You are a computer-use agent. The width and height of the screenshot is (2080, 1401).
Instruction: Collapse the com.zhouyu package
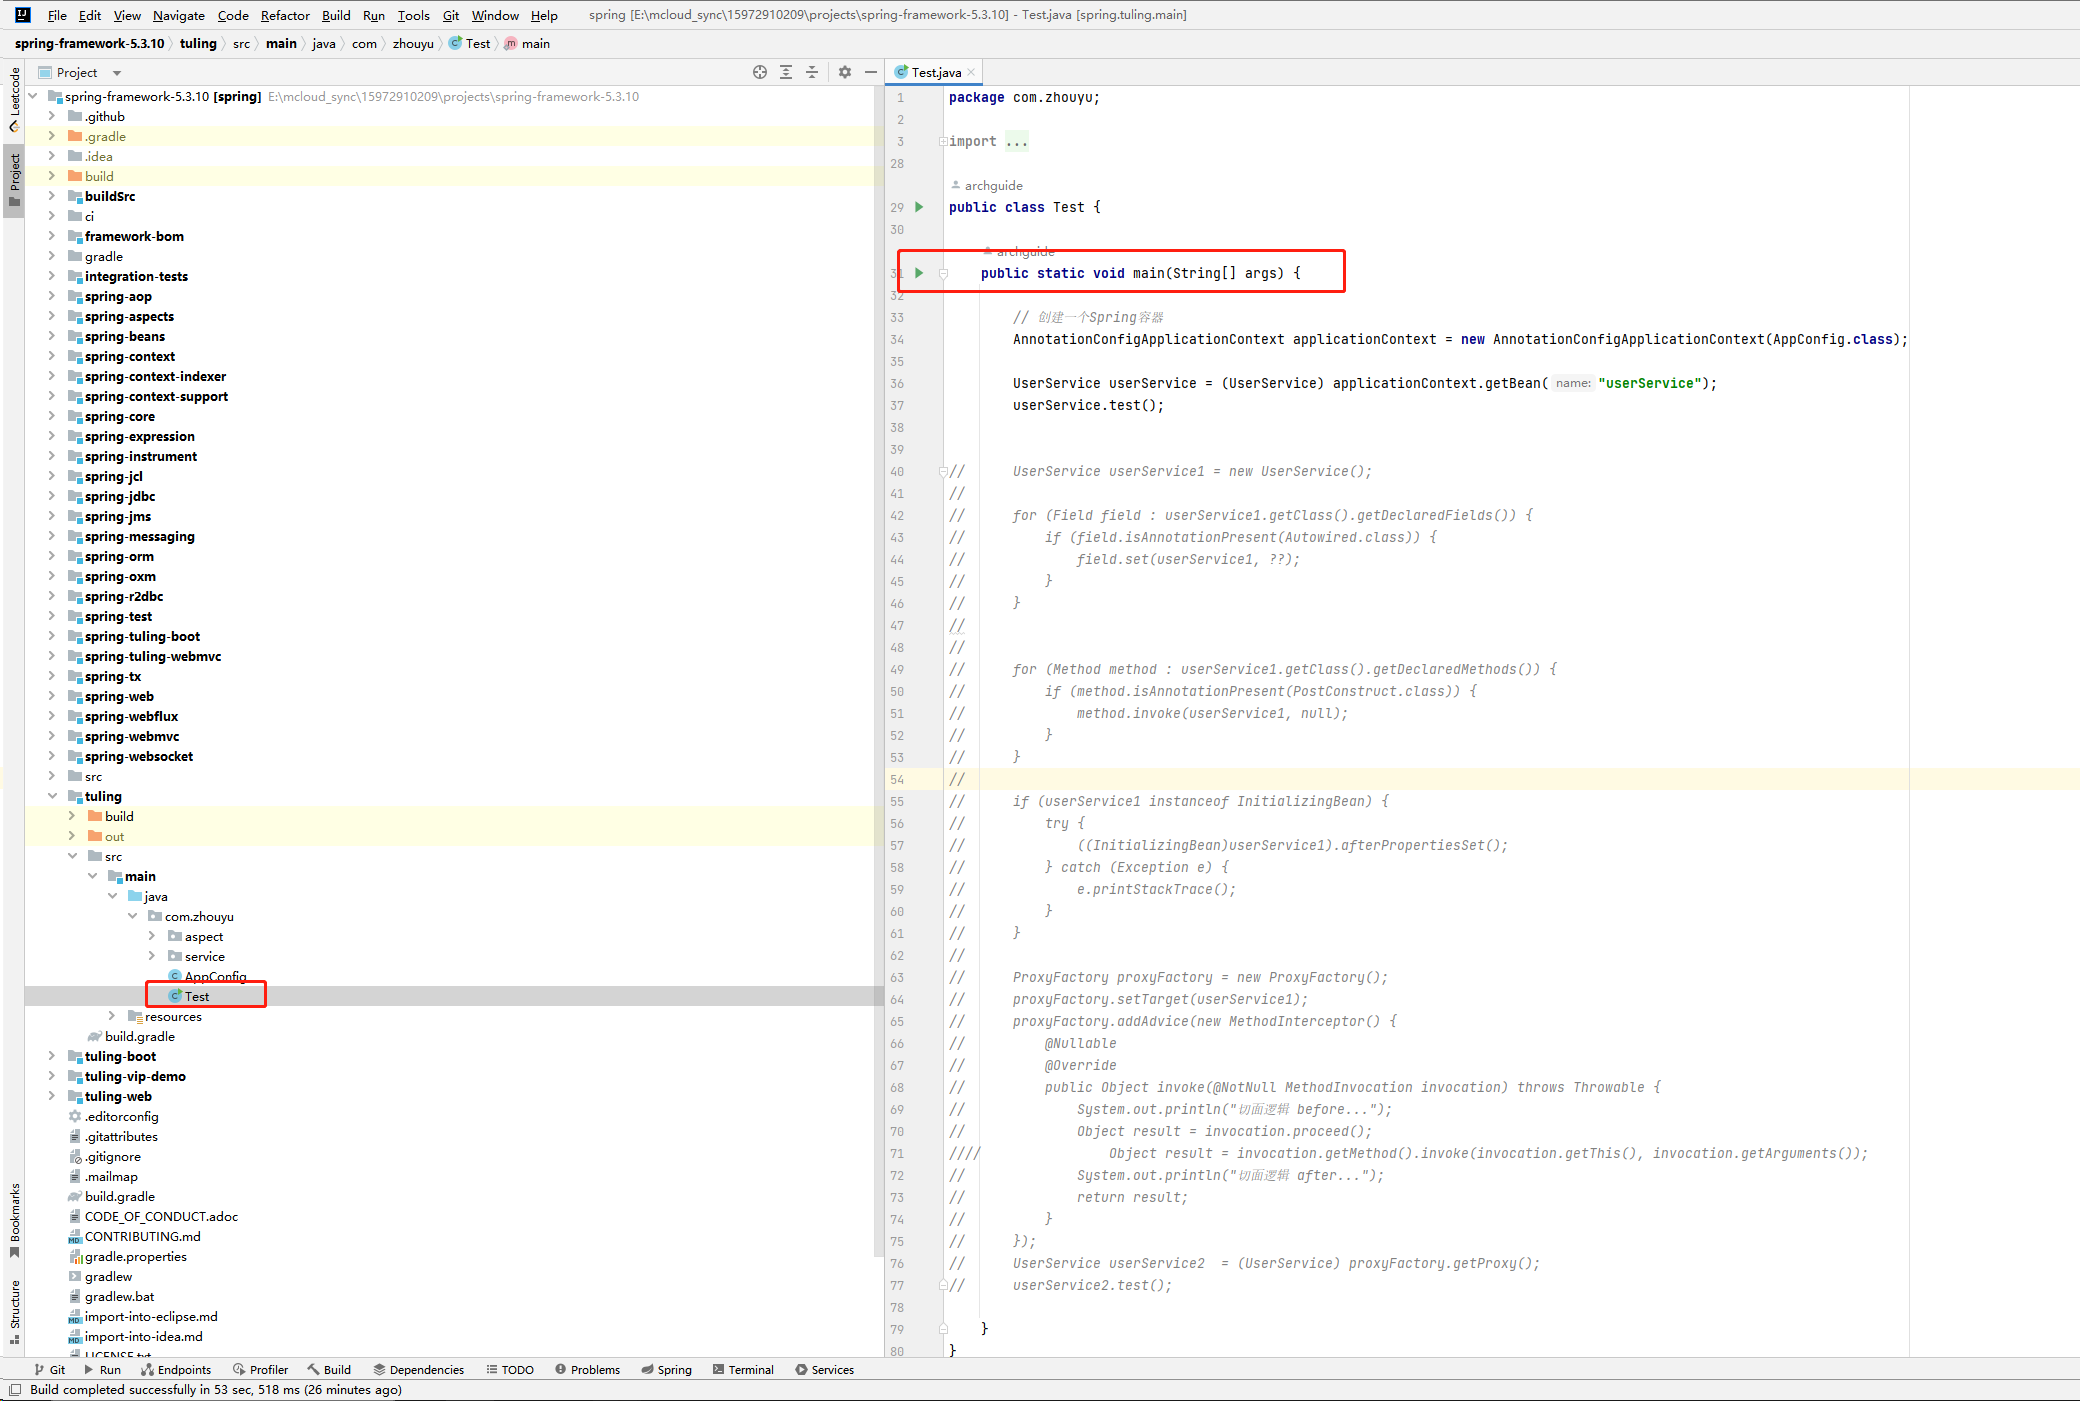131,916
